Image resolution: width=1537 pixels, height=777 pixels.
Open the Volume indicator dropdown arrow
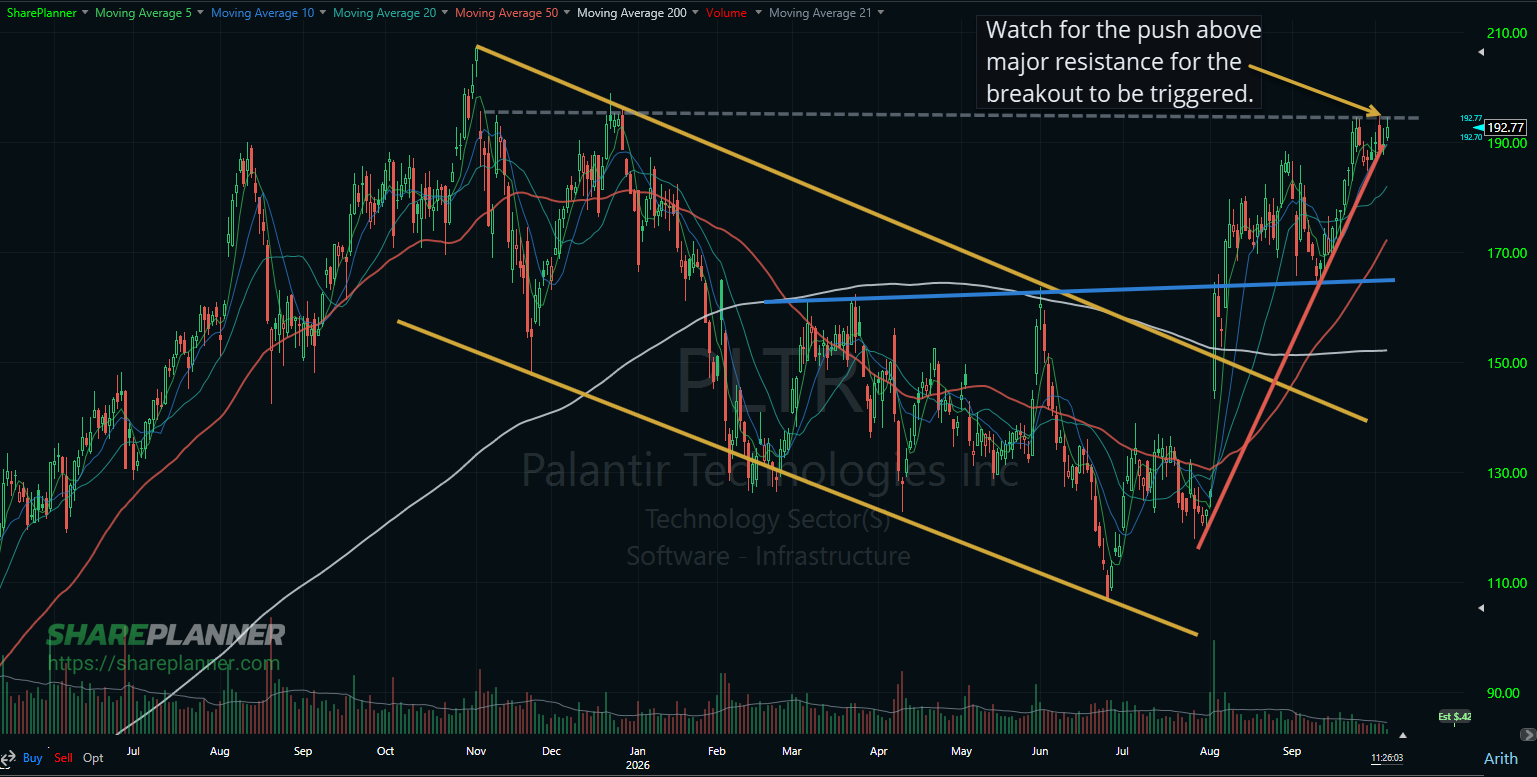(757, 13)
